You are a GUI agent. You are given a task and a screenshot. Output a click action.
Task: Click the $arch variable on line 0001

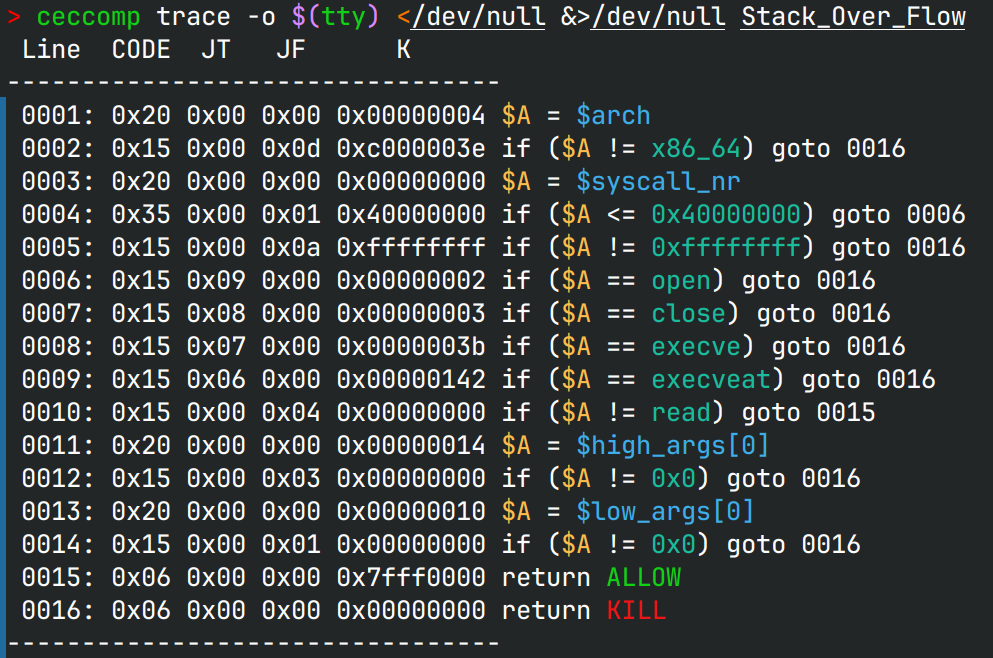click(613, 116)
